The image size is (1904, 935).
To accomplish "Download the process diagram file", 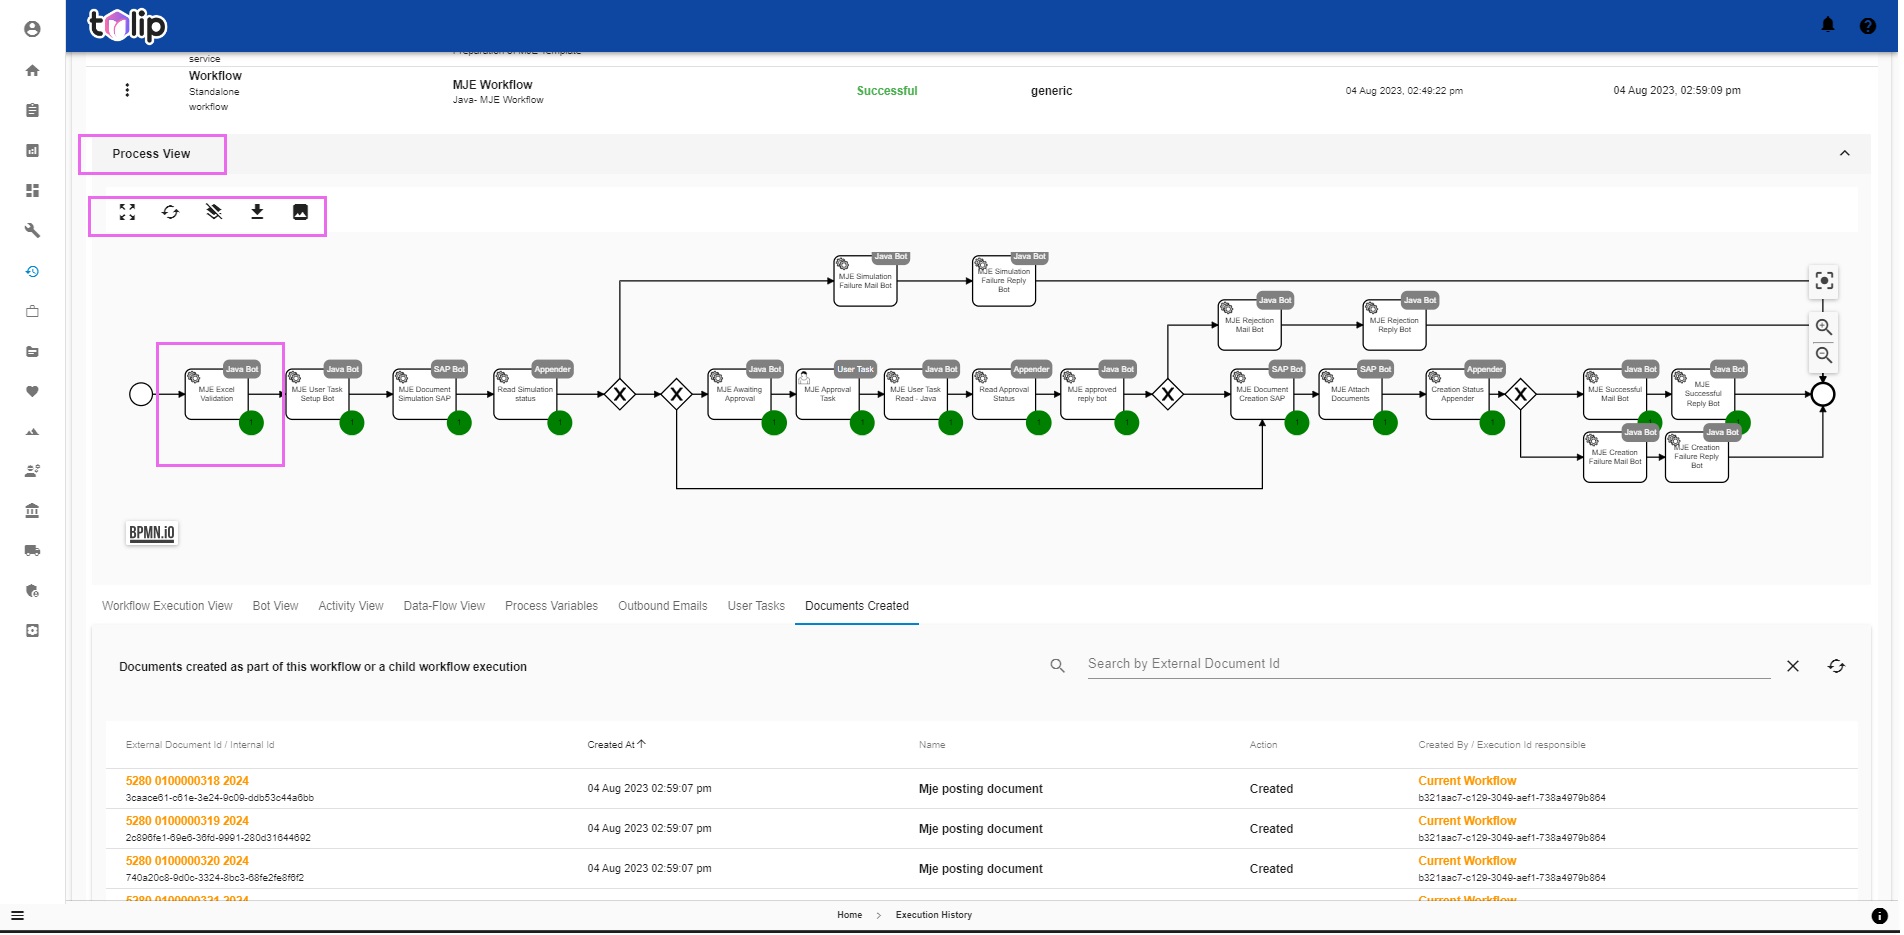I will pyautogui.click(x=257, y=212).
